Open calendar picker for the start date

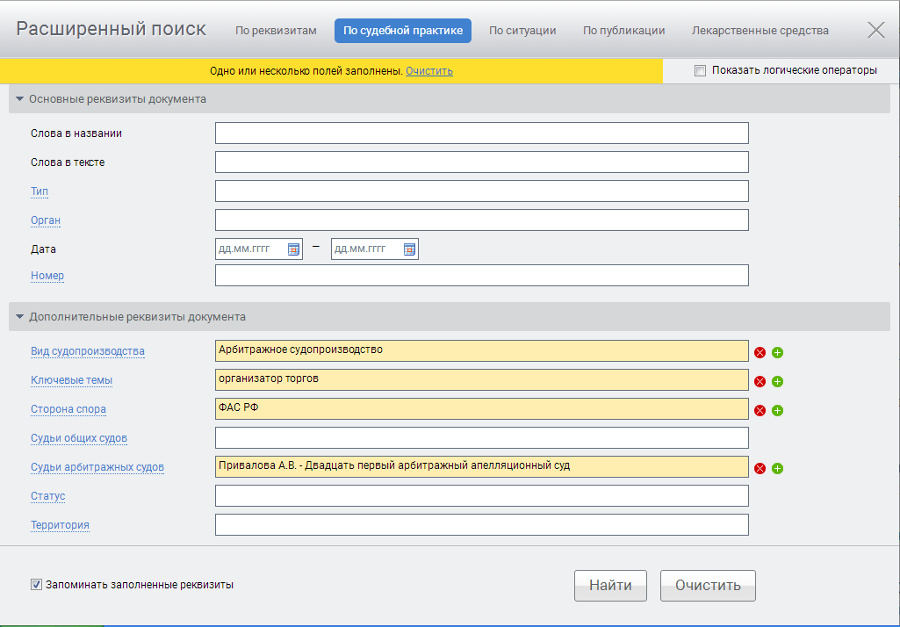[294, 249]
